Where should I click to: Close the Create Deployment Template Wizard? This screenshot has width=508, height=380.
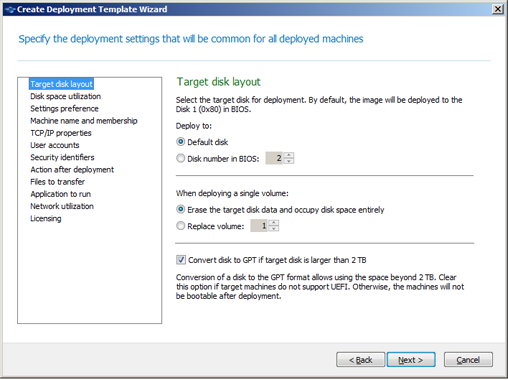click(498, 9)
